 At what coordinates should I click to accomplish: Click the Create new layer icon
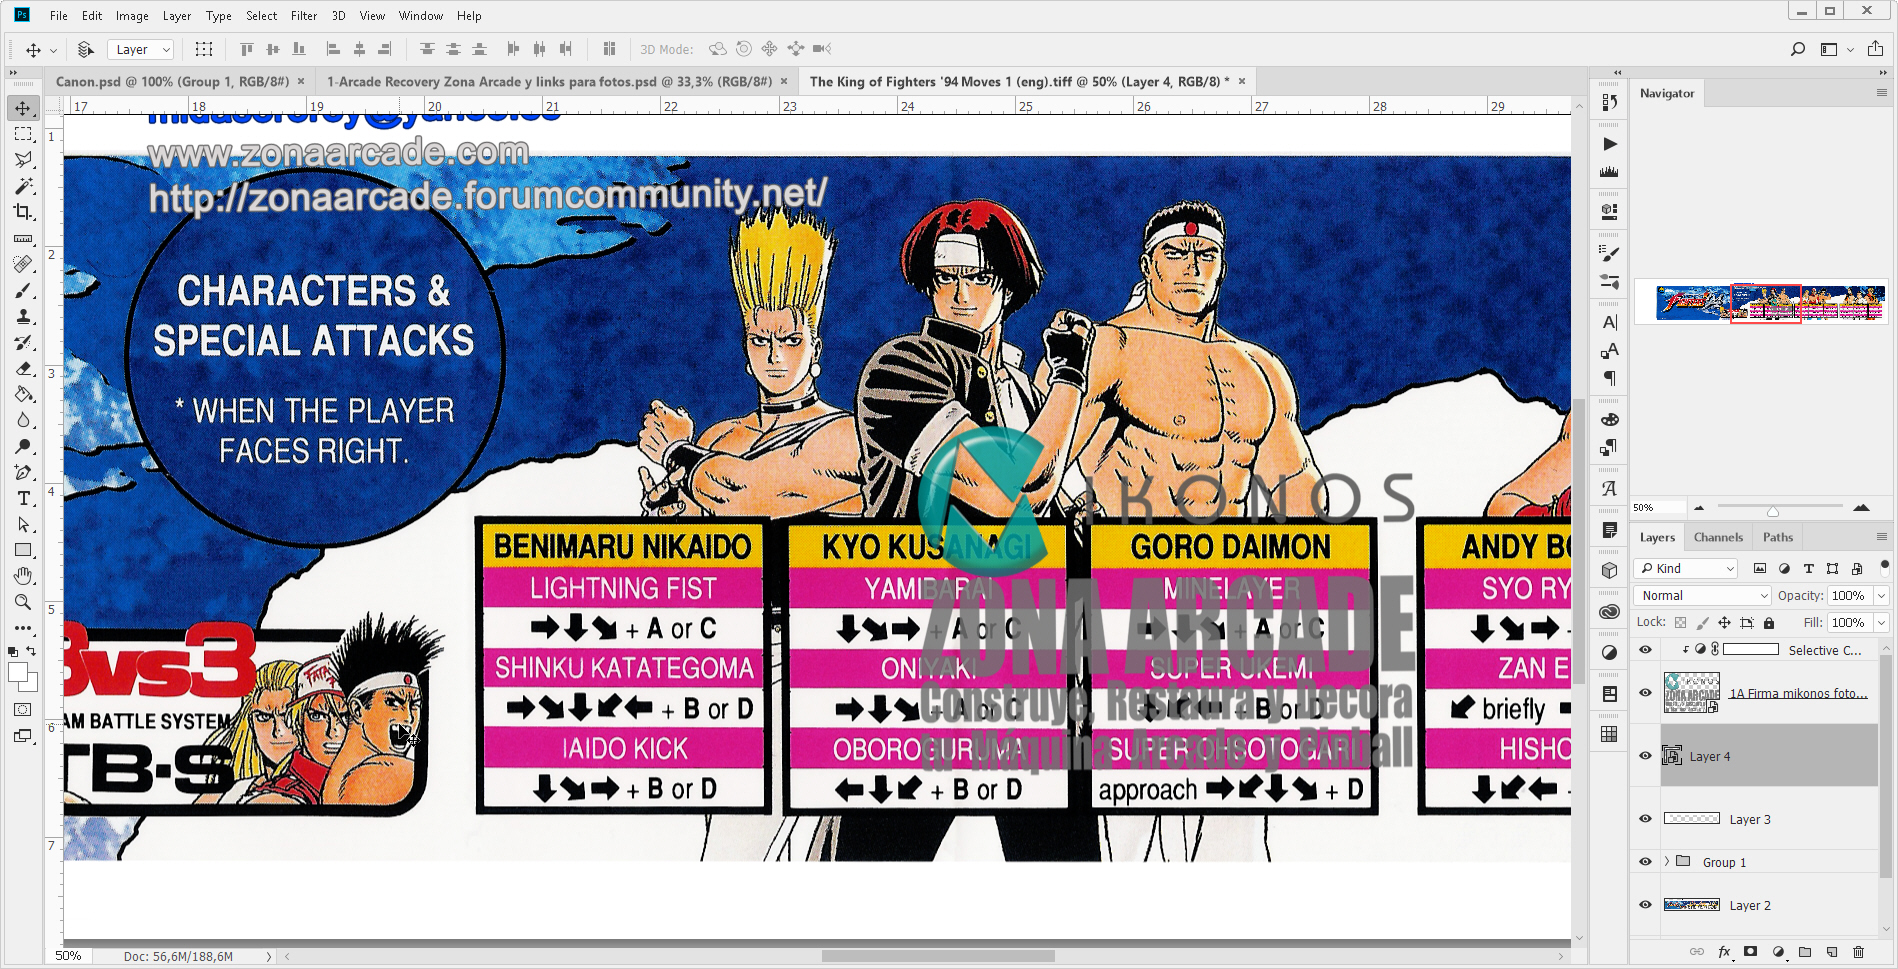(1832, 953)
